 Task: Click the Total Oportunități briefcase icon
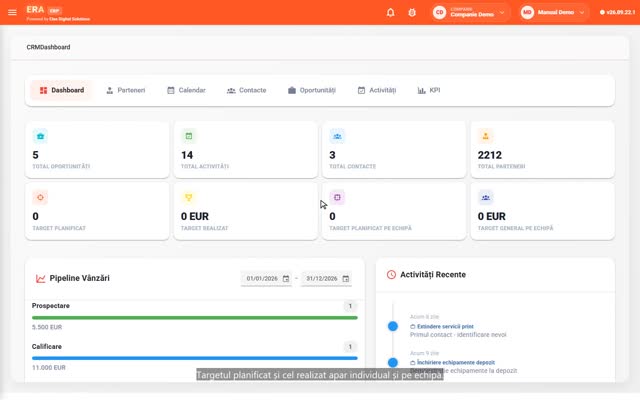point(40,136)
